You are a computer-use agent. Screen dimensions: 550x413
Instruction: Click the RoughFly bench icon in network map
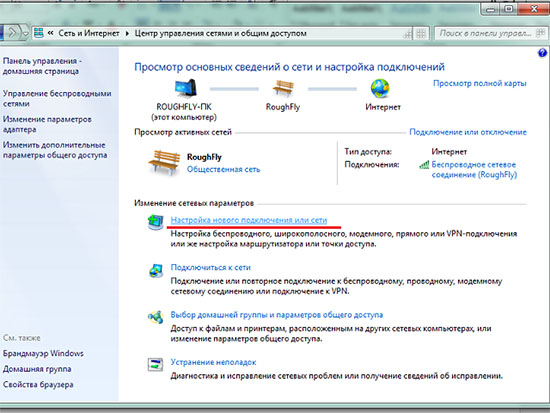[x=283, y=88]
